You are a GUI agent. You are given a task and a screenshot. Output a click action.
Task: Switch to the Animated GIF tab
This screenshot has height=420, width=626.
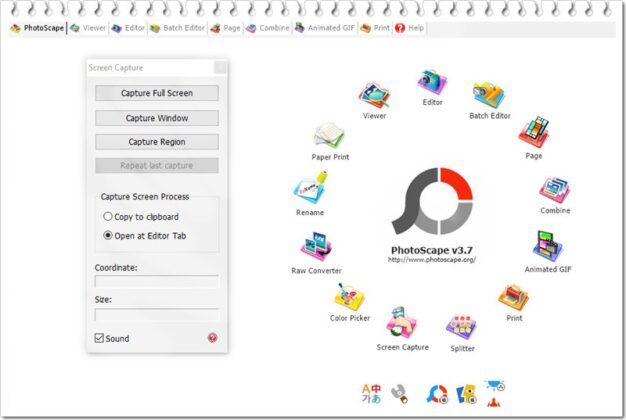(x=325, y=28)
